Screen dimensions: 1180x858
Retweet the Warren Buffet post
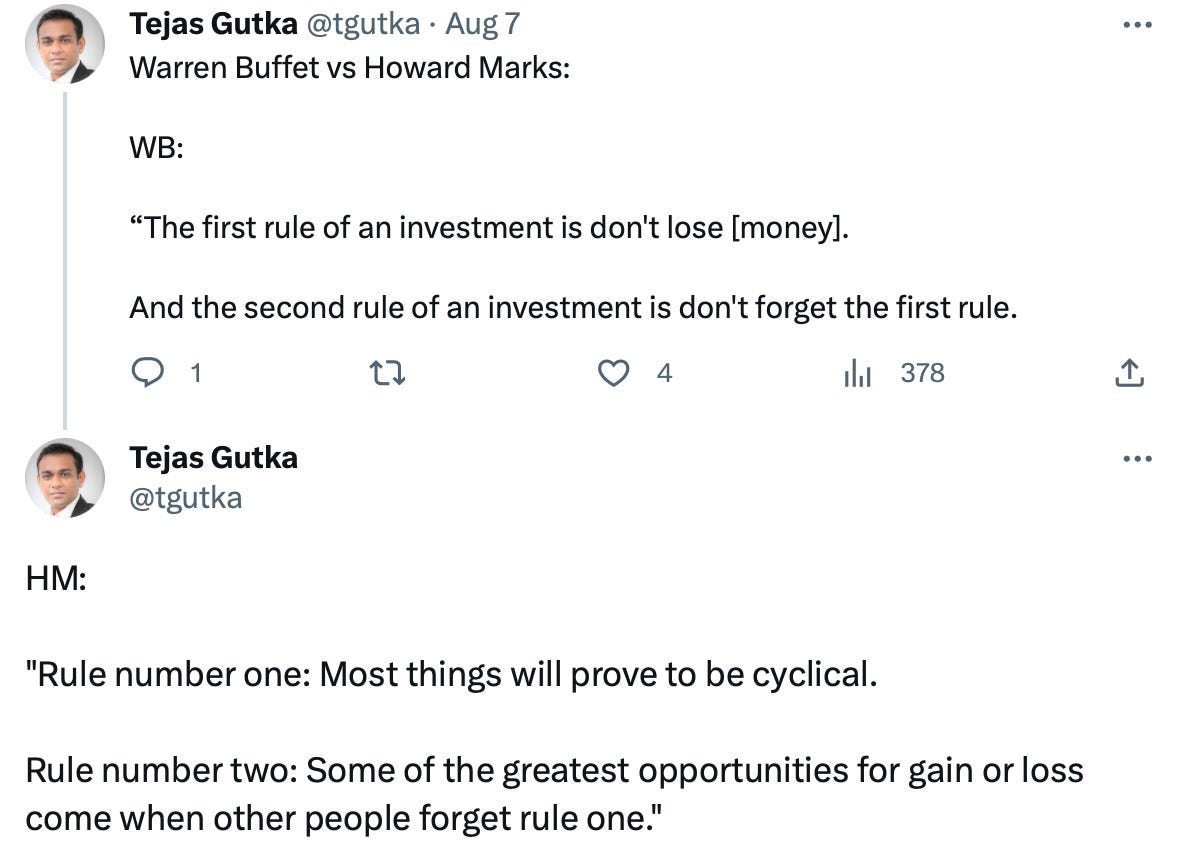(388, 373)
